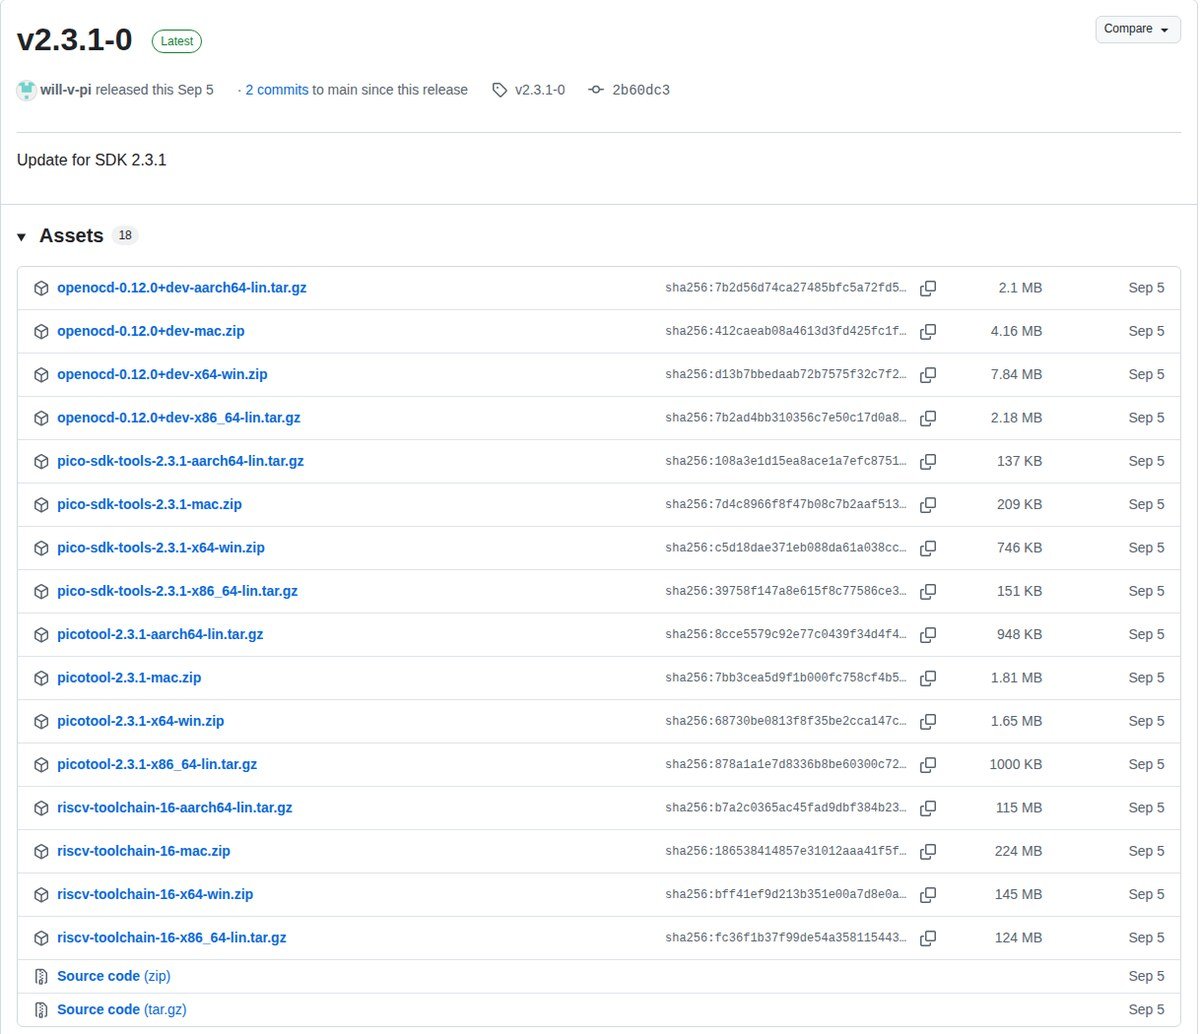Collapse the Assets section triangle
The height and width of the screenshot is (1034, 1200).
(22, 237)
